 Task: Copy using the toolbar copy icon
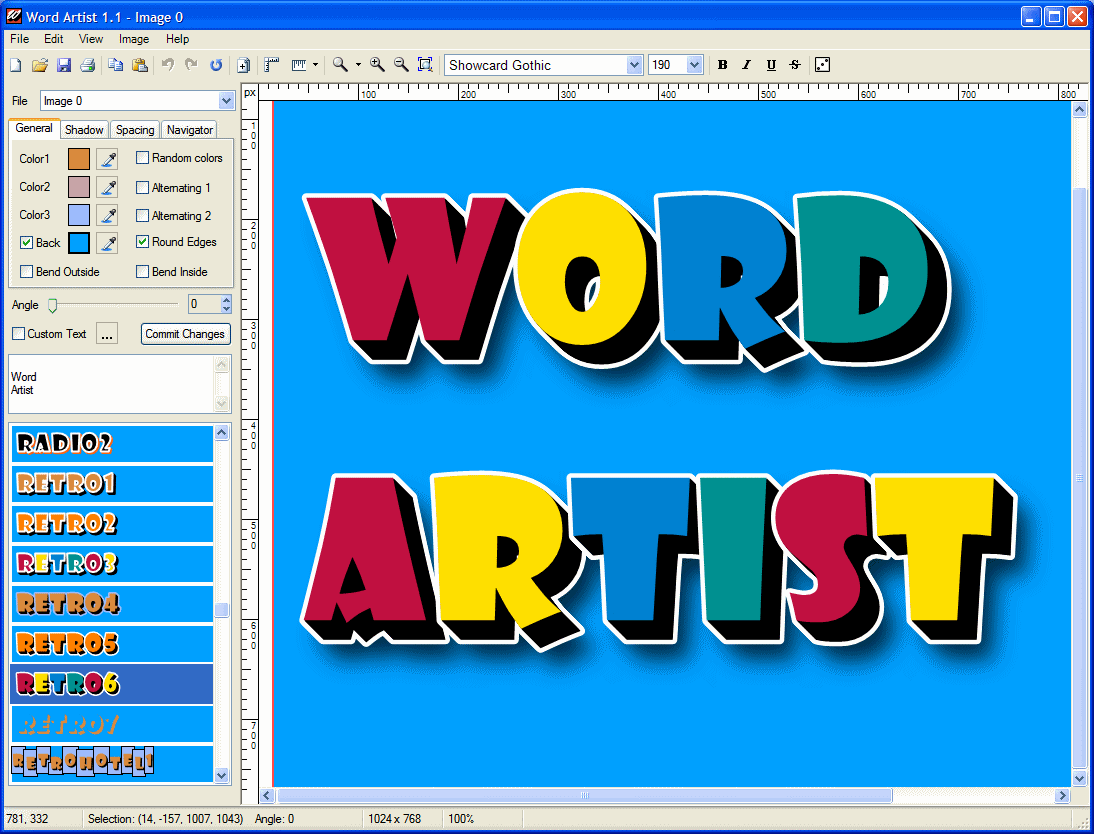(116, 65)
